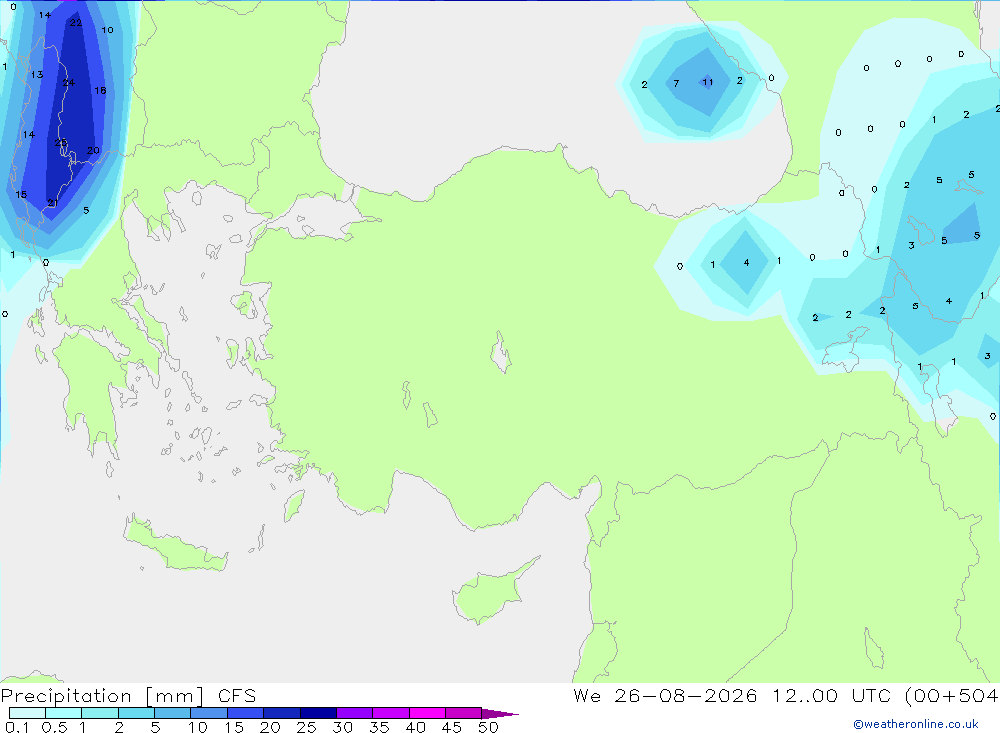Click the 'CFS' model label
This screenshot has width=1000, height=733.
(x=237, y=696)
